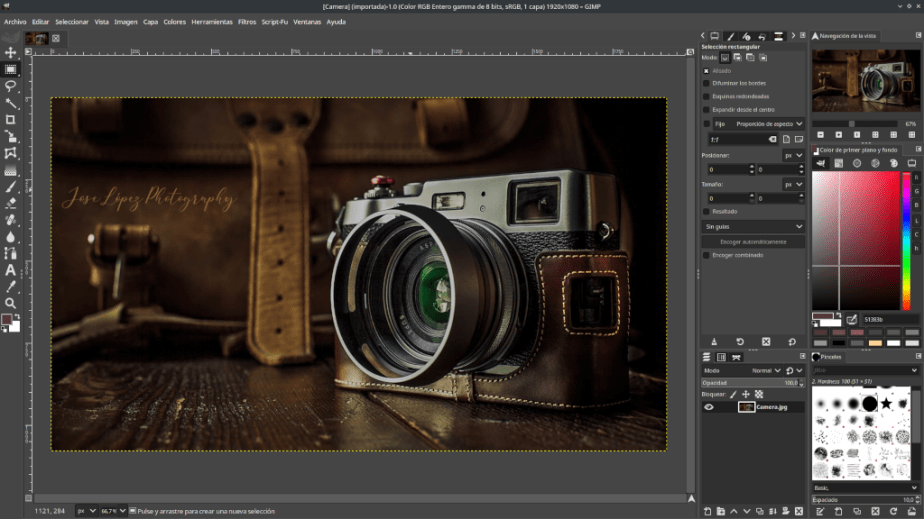Select the Eraser tool

click(x=11, y=203)
